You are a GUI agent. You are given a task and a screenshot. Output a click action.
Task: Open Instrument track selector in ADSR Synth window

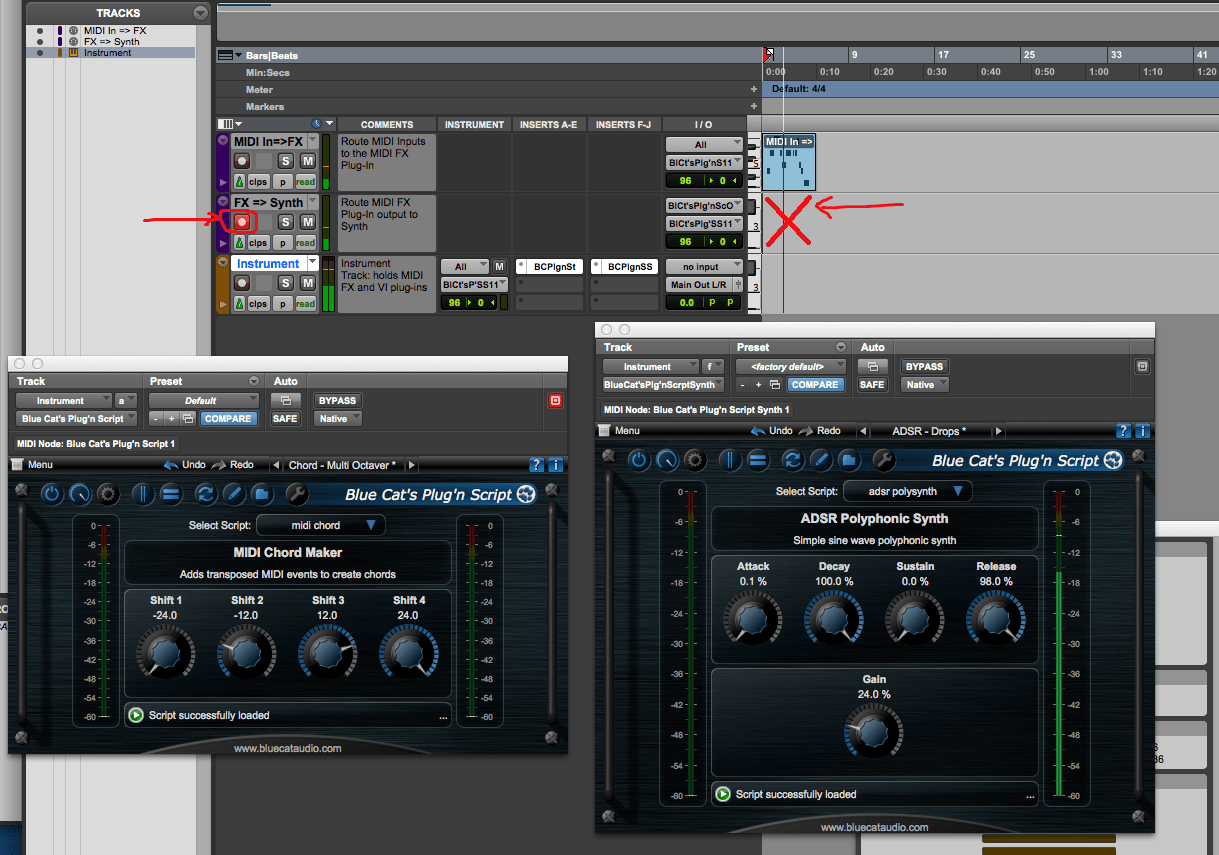pyautogui.click(x=650, y=366)
